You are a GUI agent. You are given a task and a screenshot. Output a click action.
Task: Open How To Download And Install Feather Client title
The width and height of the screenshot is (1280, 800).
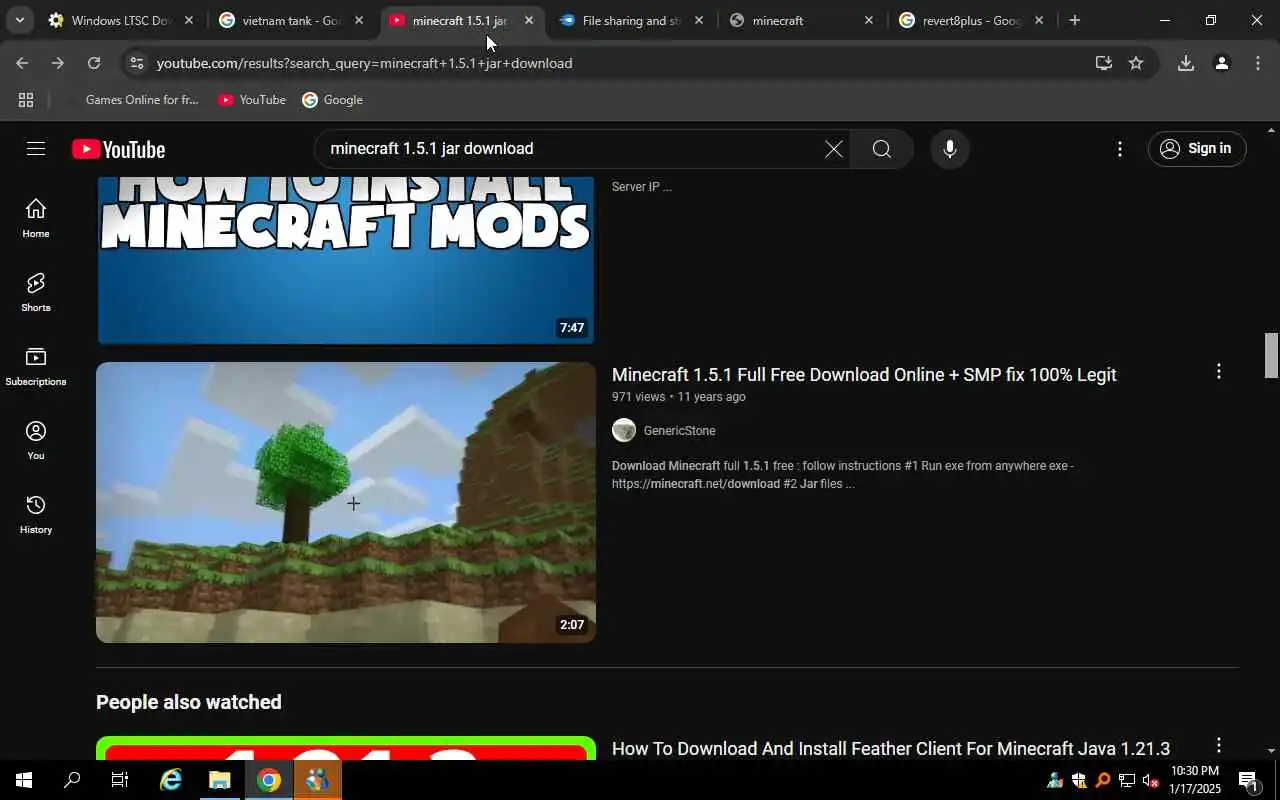click(x=890, y=748)
